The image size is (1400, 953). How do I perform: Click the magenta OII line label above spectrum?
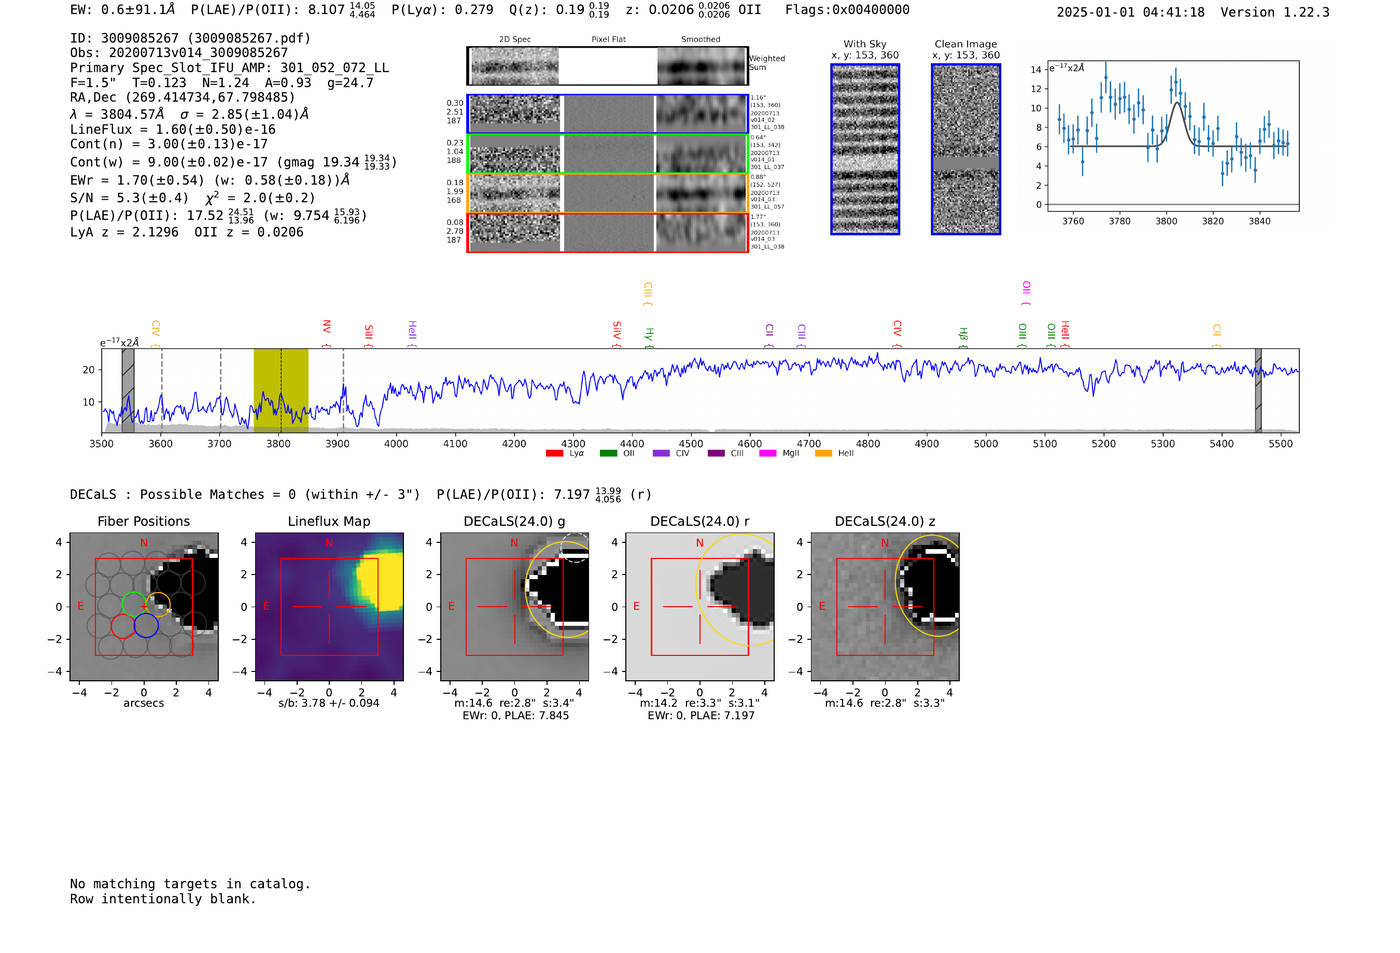pyautogui.click(x=1026, y=292)
